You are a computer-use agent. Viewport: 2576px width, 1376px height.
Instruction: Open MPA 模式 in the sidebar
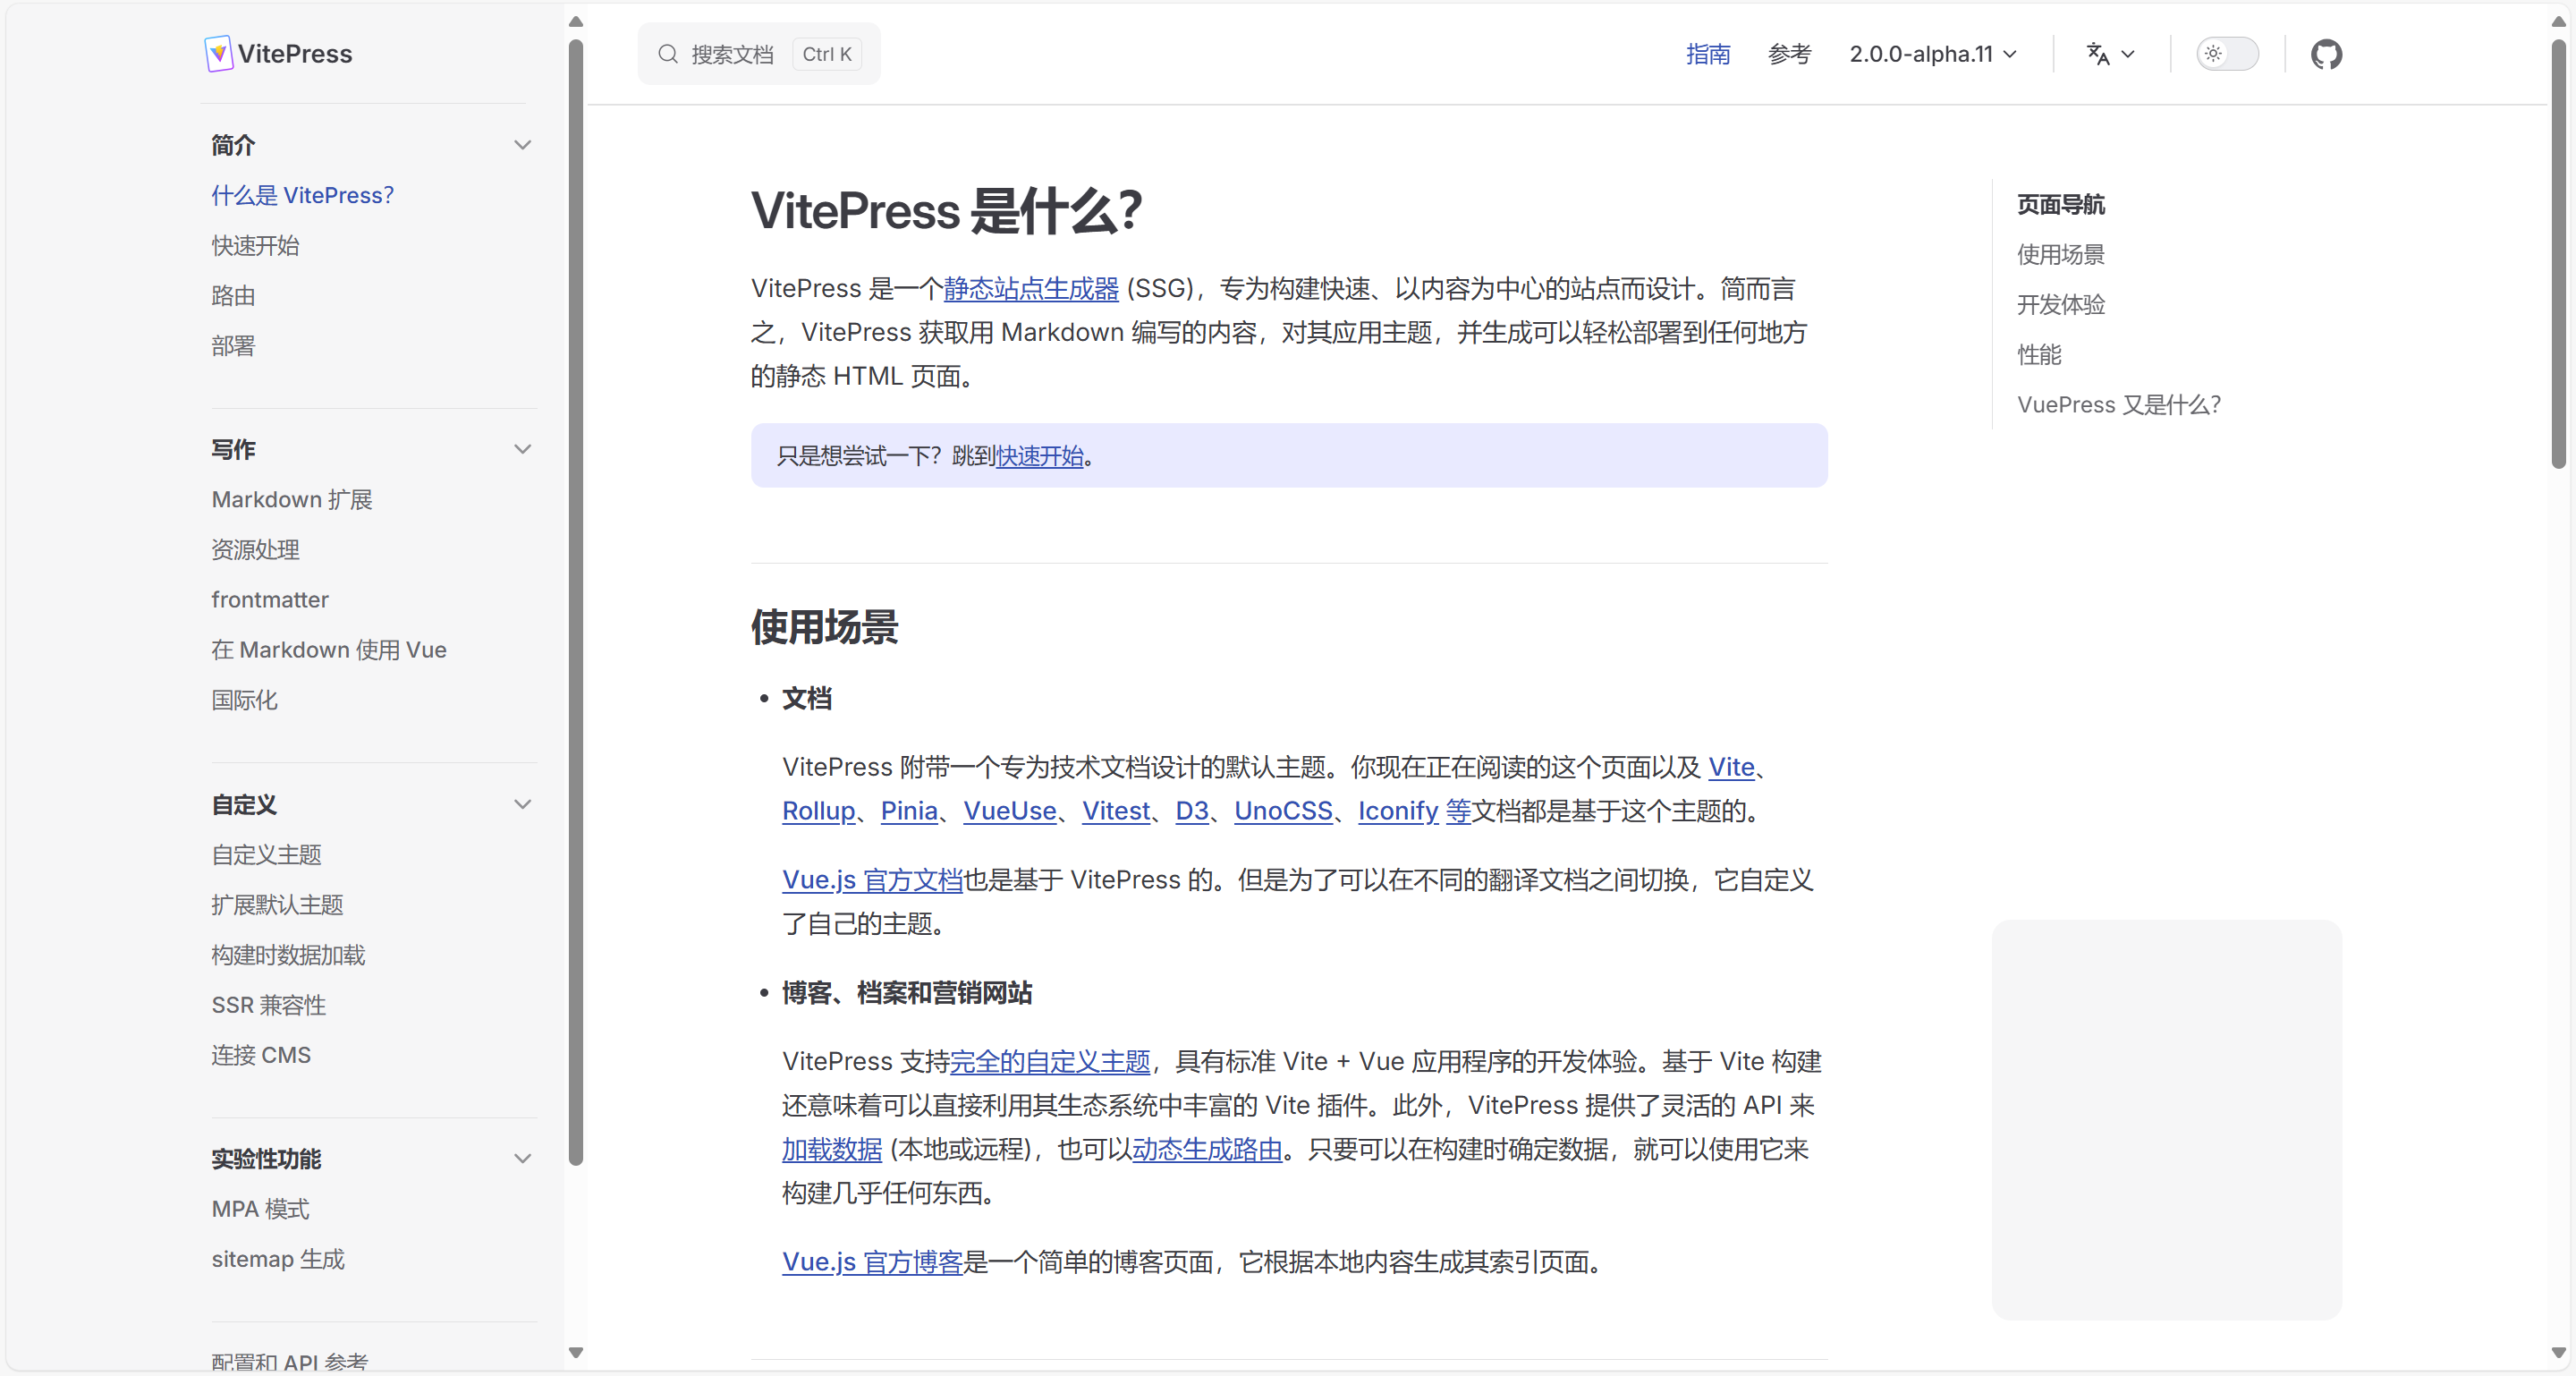pyautogui.click(x=260, y=1208)
